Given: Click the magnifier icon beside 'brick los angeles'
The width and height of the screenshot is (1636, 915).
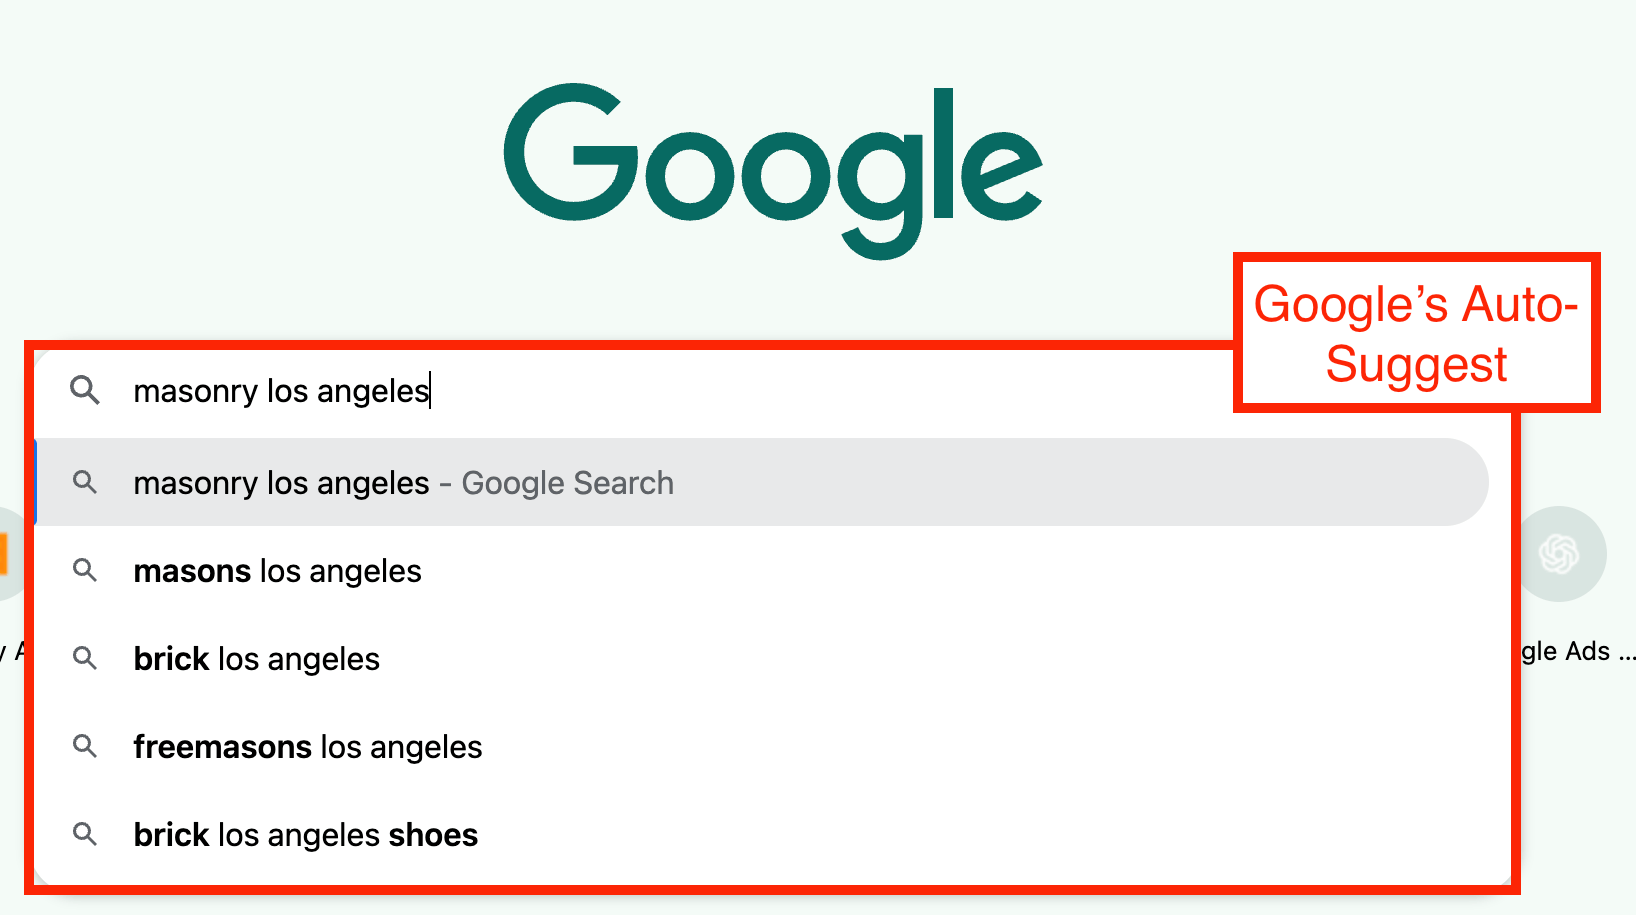Looking at the screenshot, I should coord(86,658).
